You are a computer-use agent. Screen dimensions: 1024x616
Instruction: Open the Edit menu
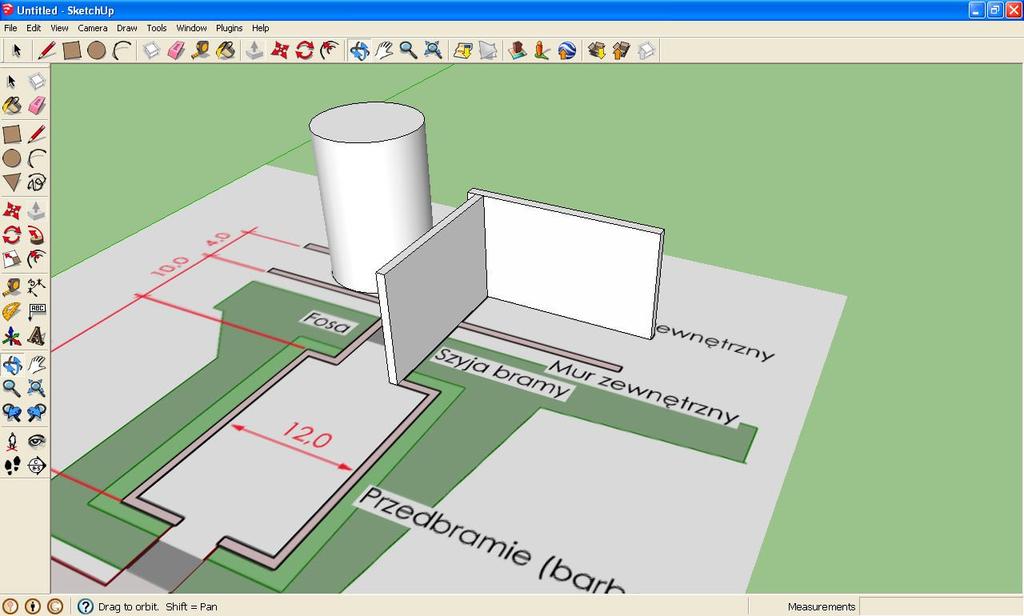(33, 28)
